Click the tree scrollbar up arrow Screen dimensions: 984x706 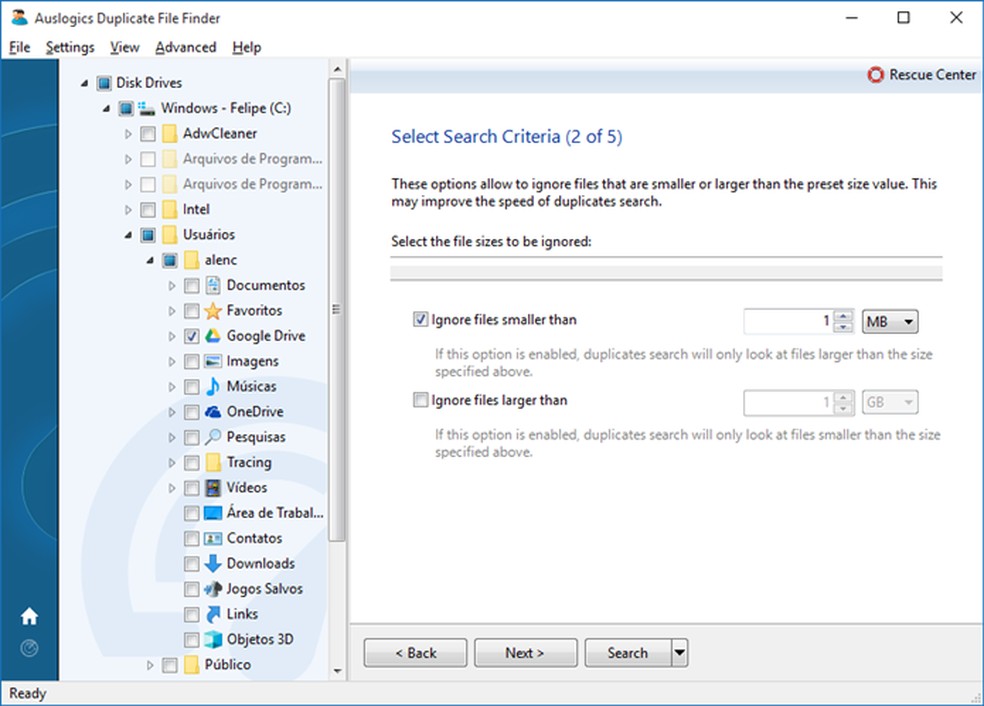(x=337, y=69)
